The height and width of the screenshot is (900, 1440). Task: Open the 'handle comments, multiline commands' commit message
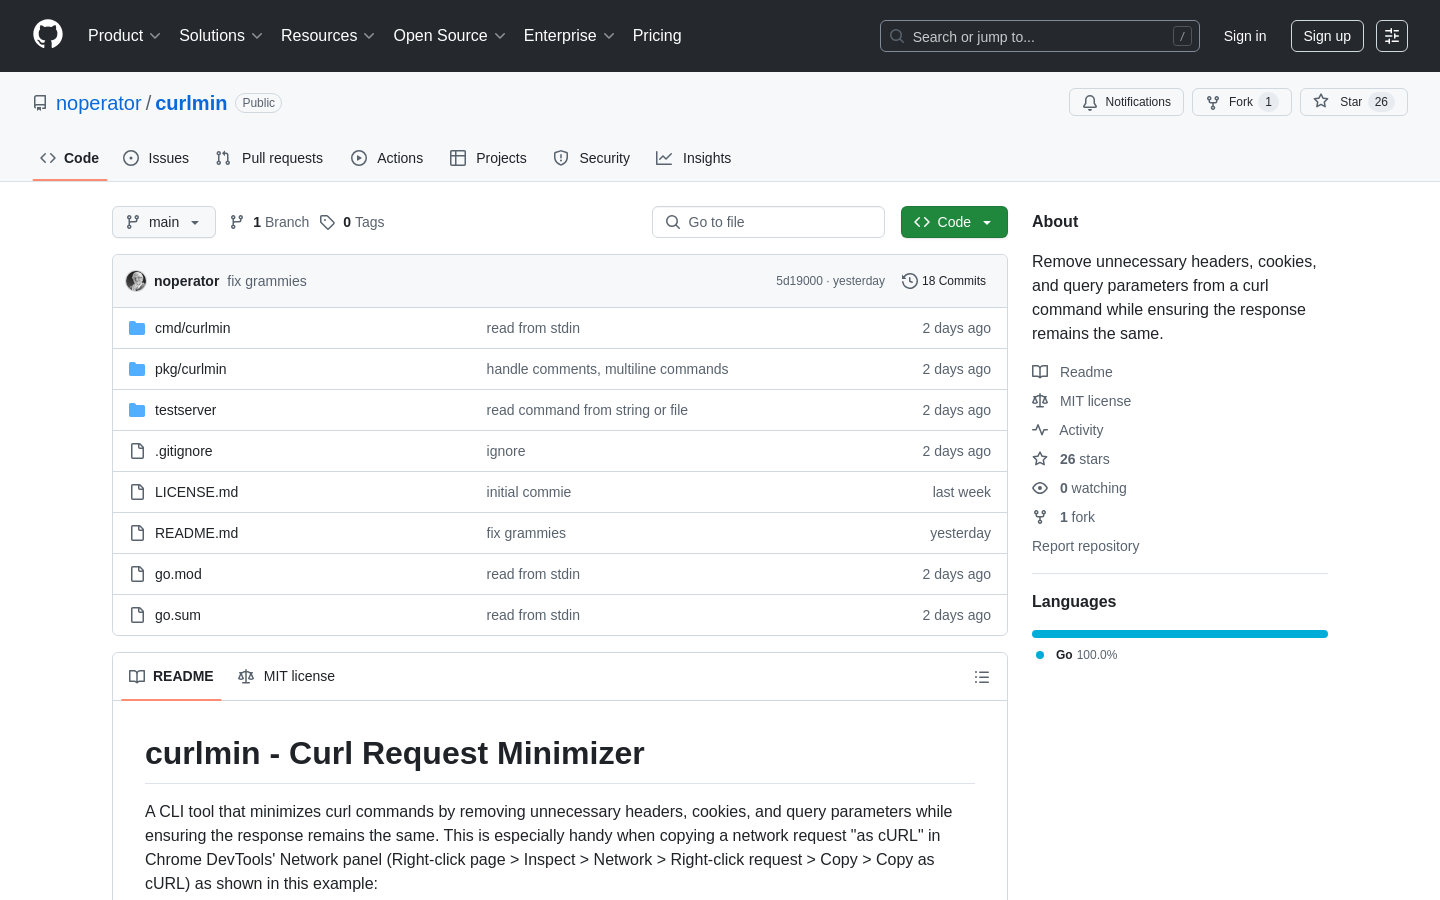[x=607, y=369]
